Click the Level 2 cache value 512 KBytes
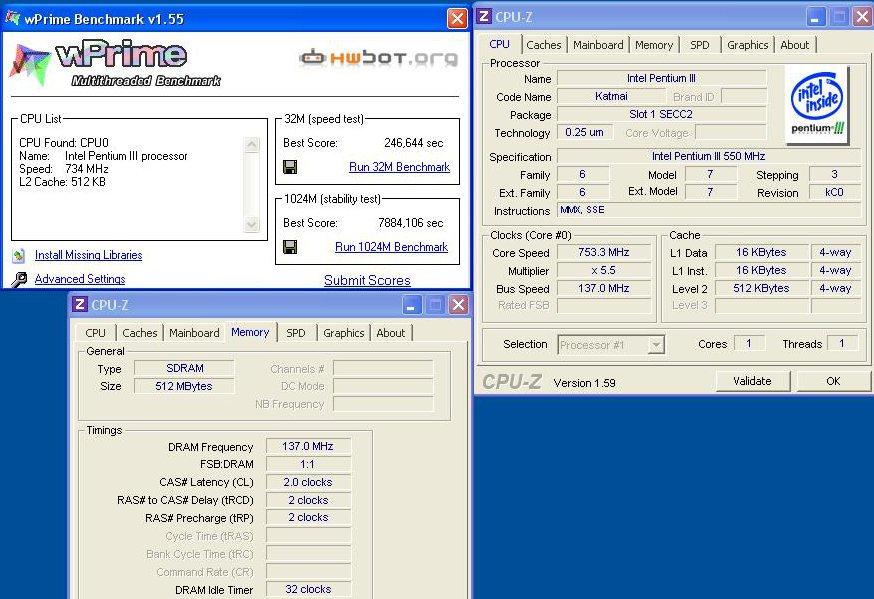Viewport: 874px width, 599px height. pos(761,288)
